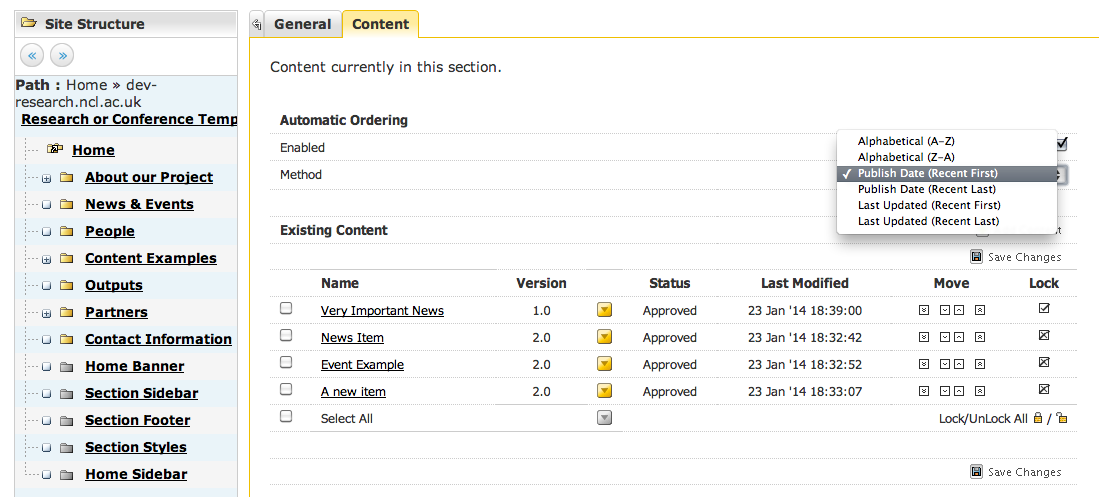Toggle the lock for News Item
Screen dimensions: 1099x497
click(x=1044, y=336)
